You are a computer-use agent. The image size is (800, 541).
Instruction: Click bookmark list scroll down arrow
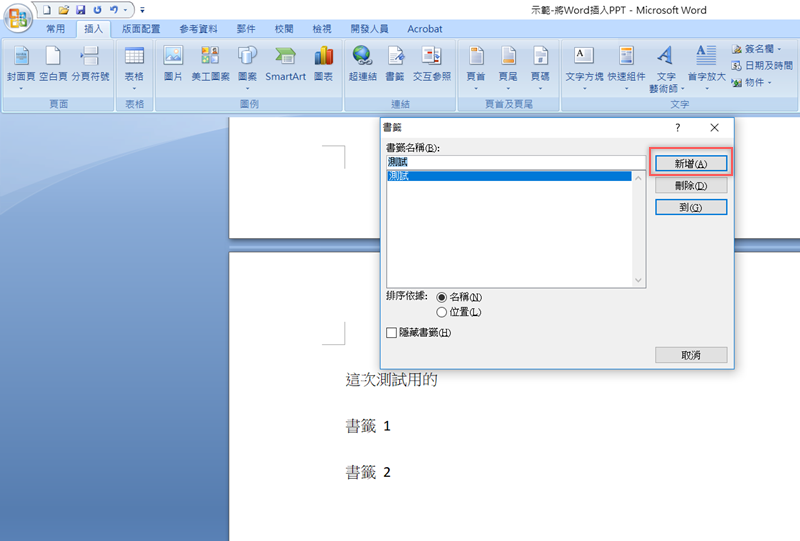[x=638, y=280]
